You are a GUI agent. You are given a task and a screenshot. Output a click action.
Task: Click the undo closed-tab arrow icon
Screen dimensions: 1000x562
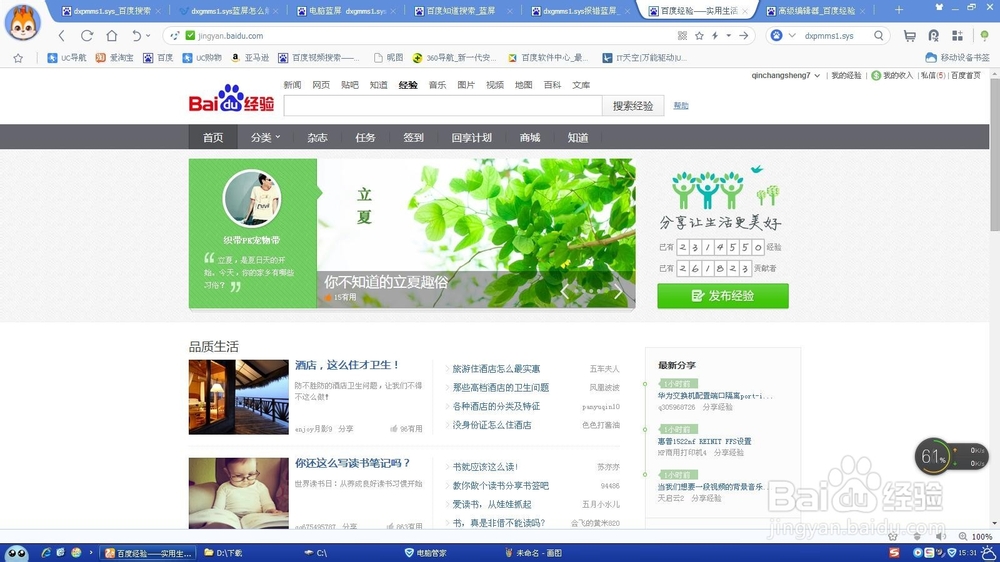(136, 36)
